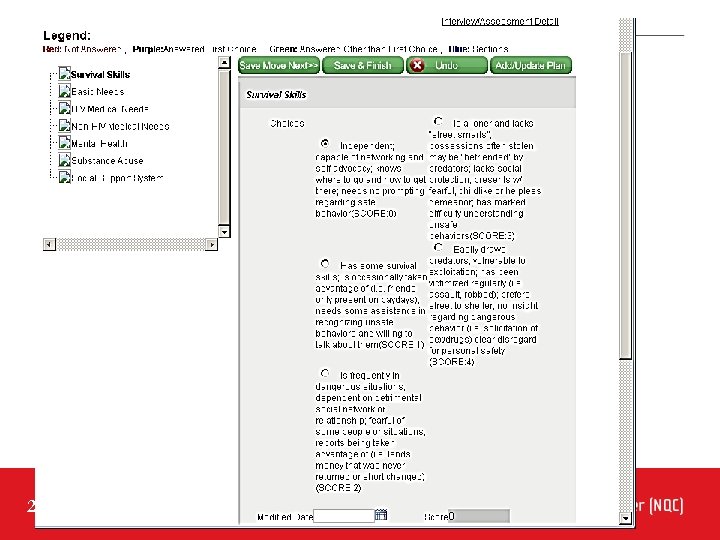
Task: Select Mental Health in the tree
Action: click(x=100, y=144)
